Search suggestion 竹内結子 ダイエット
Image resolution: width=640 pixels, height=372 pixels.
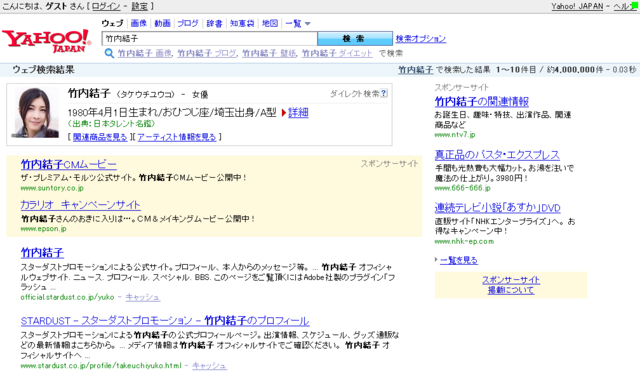(x=337, y=53)
